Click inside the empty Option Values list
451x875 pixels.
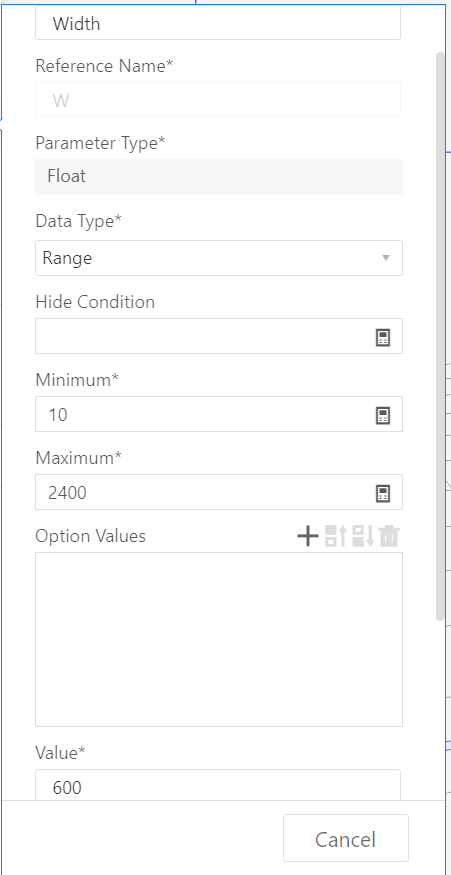click(219, 640)
